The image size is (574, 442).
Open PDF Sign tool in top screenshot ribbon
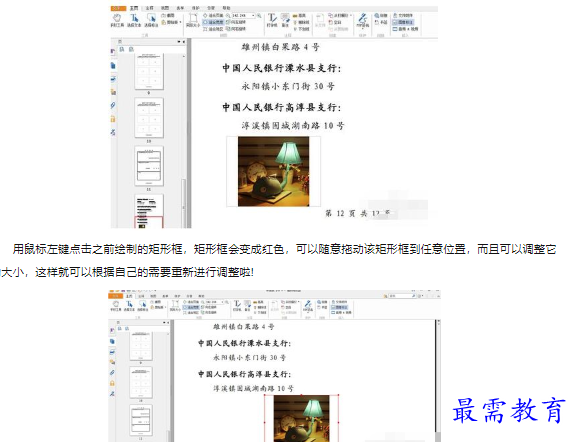tap(363, 21)
